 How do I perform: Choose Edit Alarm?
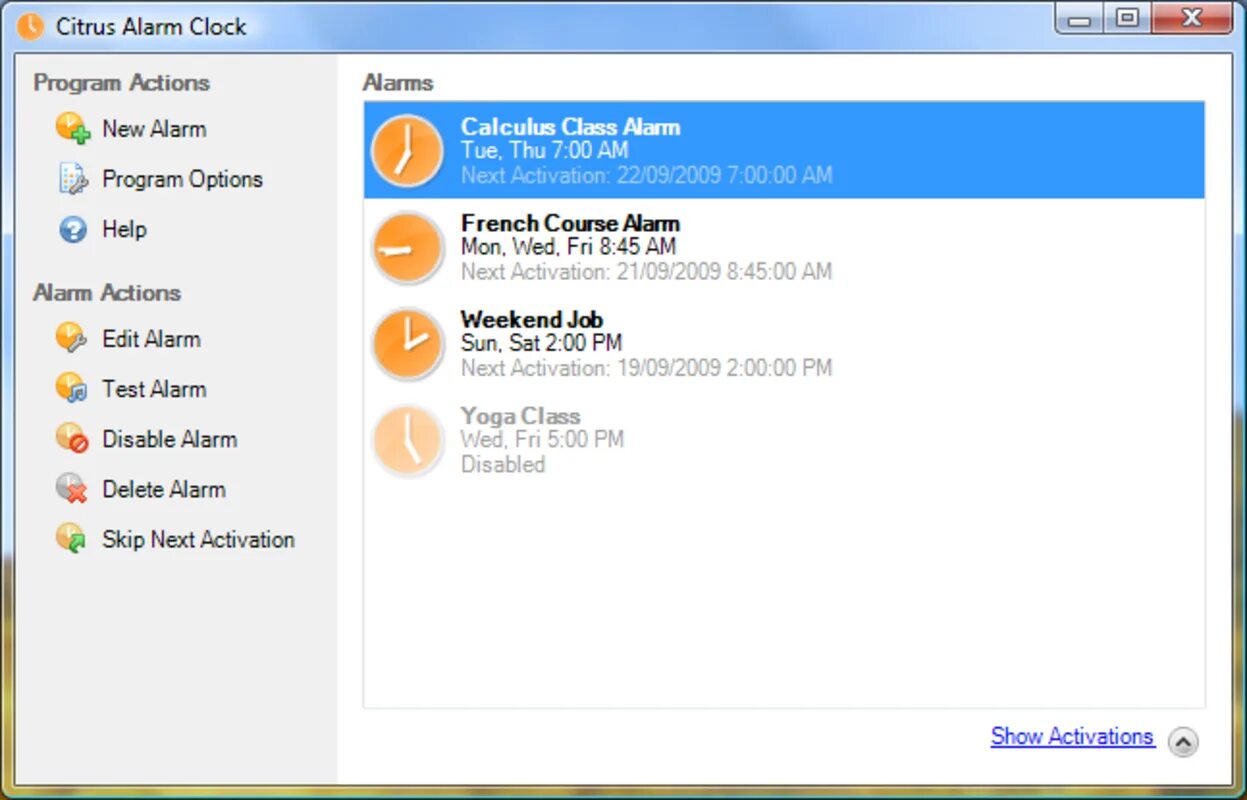tap(151, 339)
